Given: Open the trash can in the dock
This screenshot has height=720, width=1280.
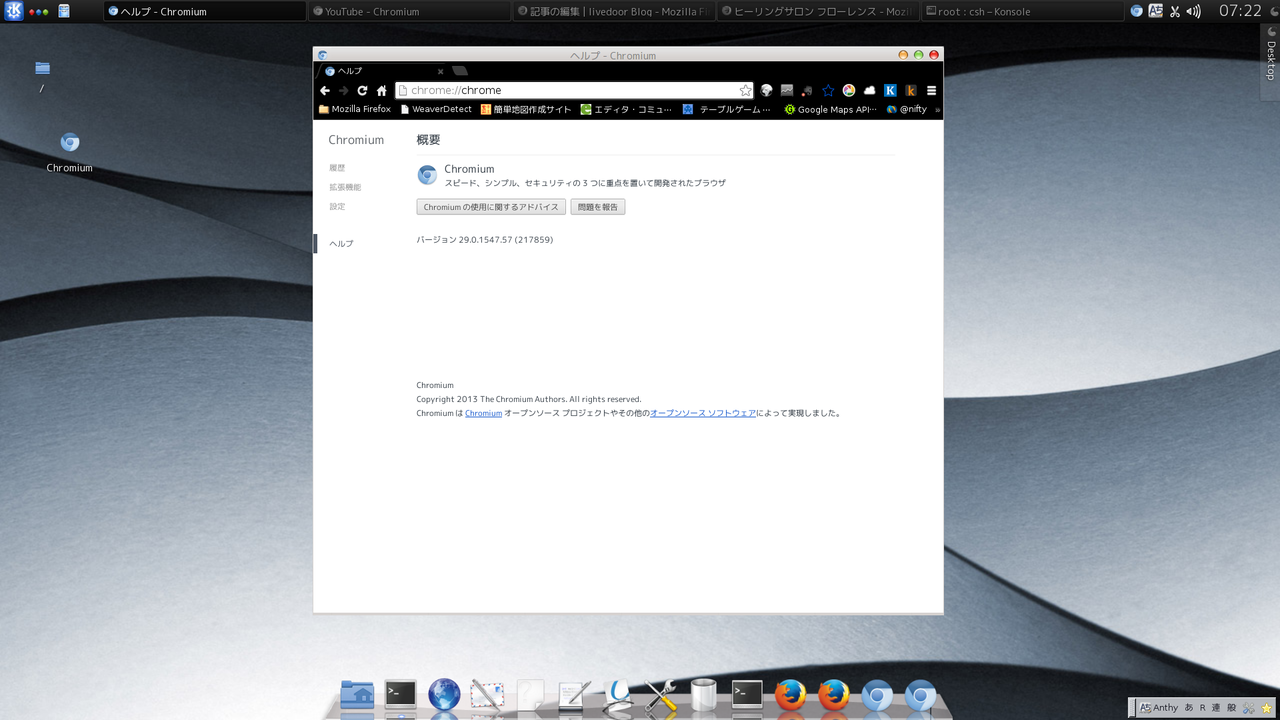Looking at the screenshot, I should (x=703, y=694).
